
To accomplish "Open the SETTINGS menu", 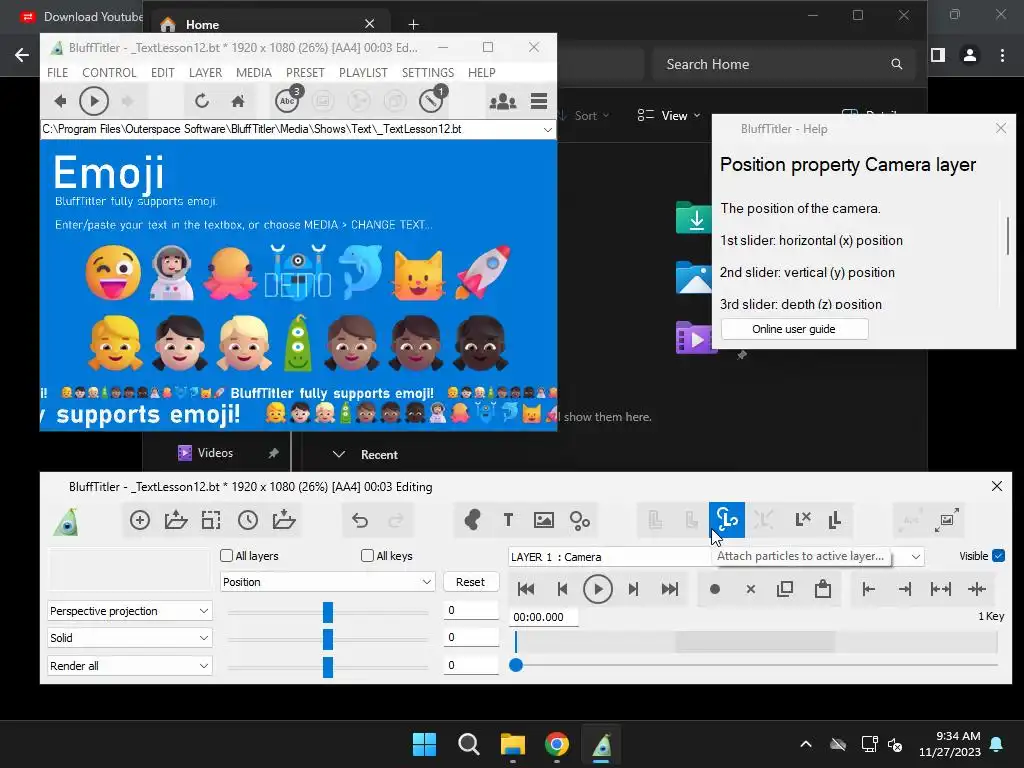I will [x=428, y=72].
